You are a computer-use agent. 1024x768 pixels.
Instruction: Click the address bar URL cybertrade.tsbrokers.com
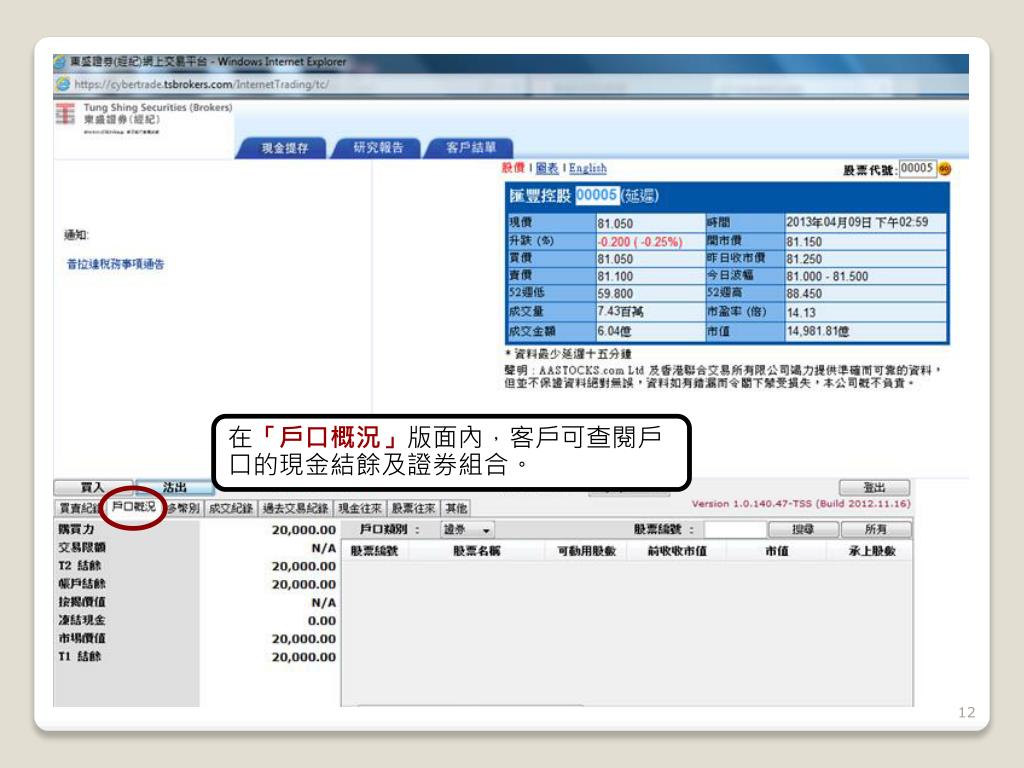click(x=201, y=84)
